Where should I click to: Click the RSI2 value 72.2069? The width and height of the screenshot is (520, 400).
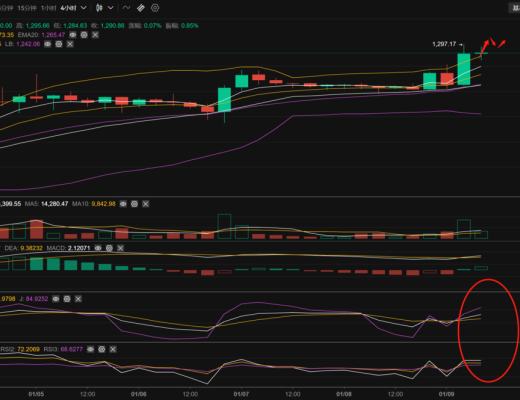28,349
